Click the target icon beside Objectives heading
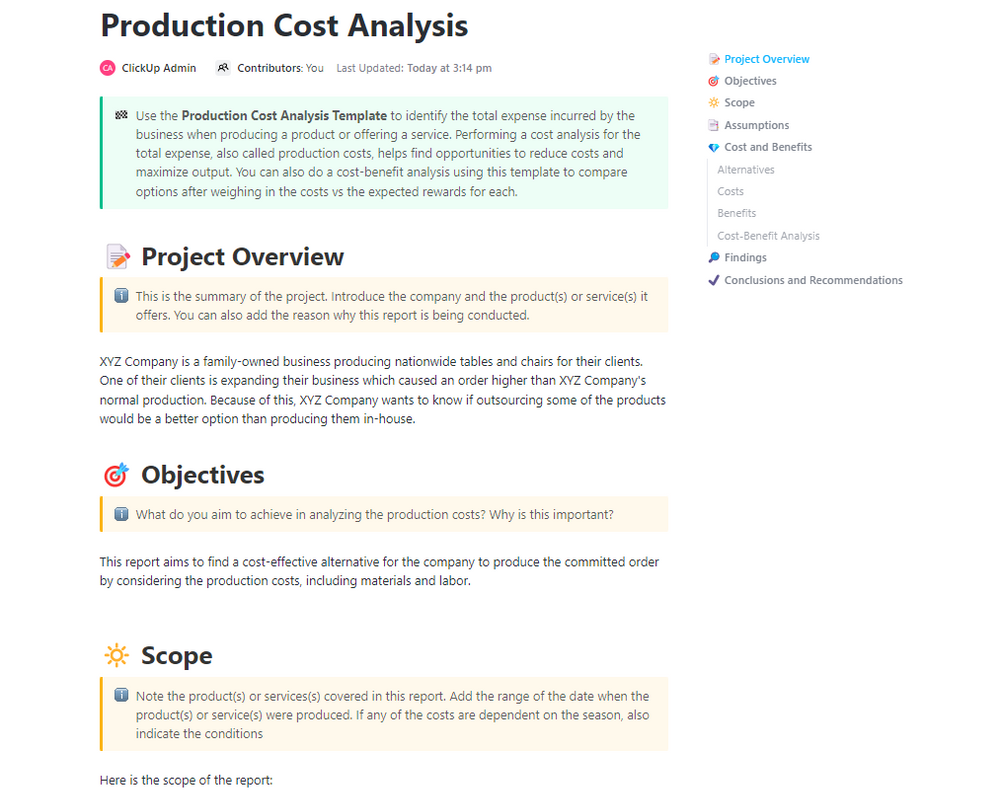Image resolution: width=1000 pixels, height=808 pixels. (117, 475)
